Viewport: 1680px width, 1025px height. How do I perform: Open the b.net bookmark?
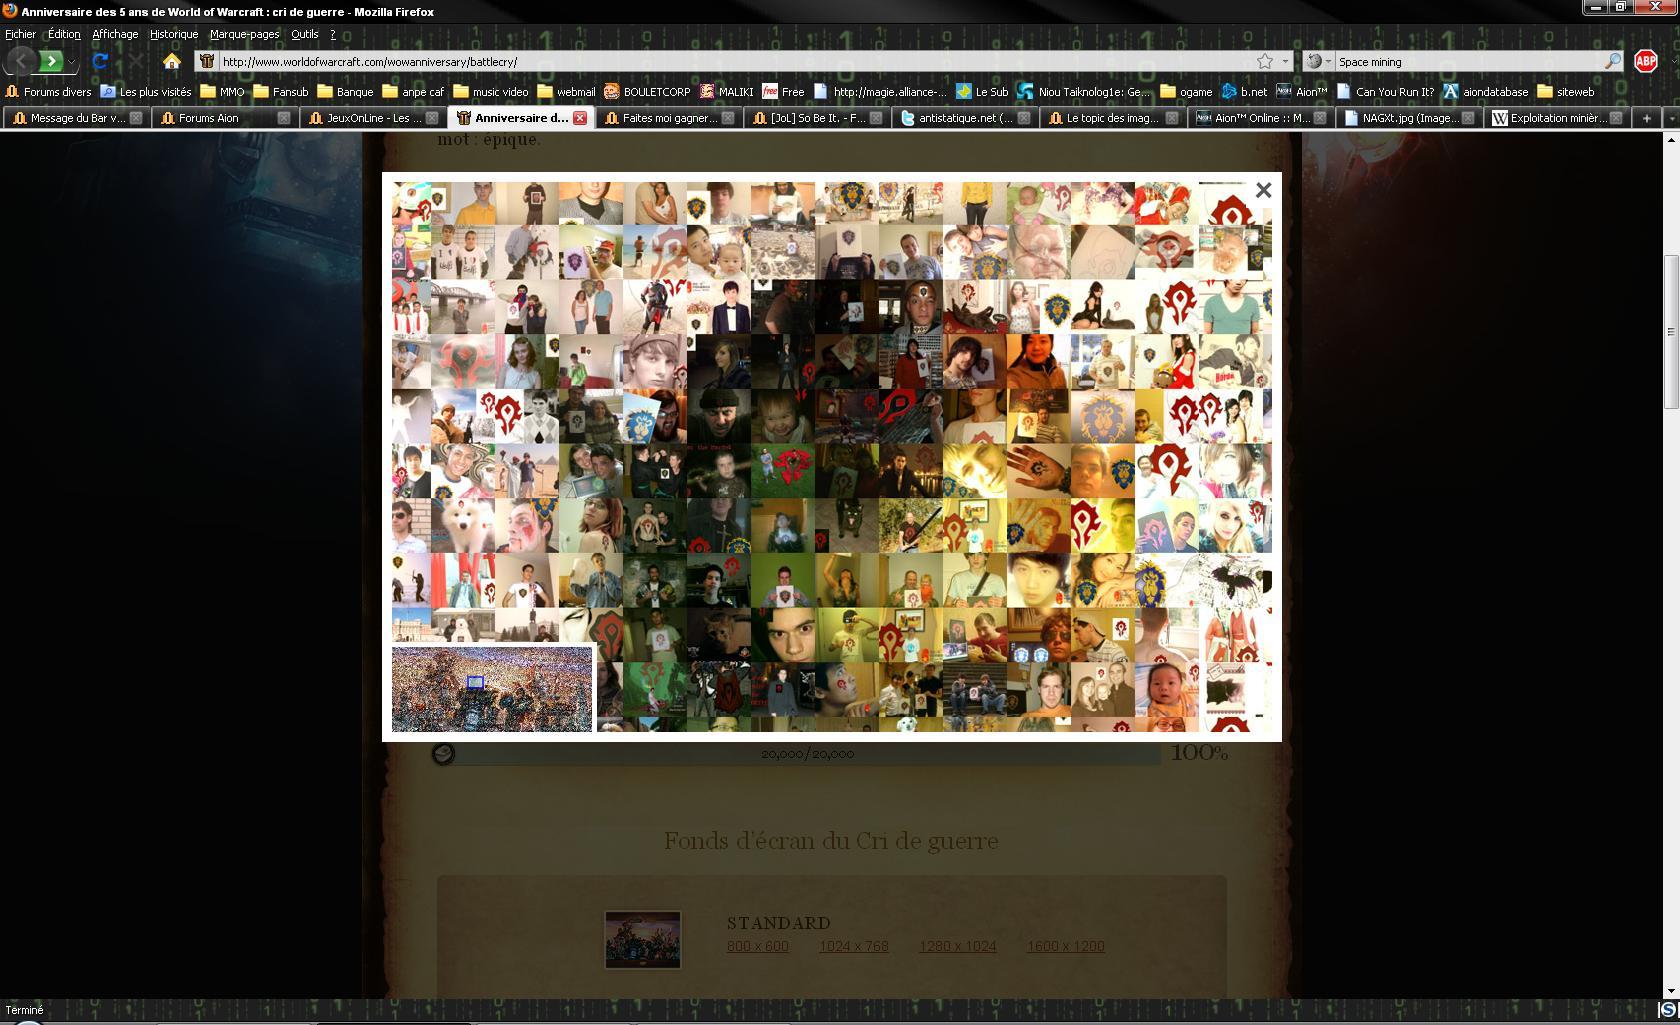click(x=1244, y=92)
